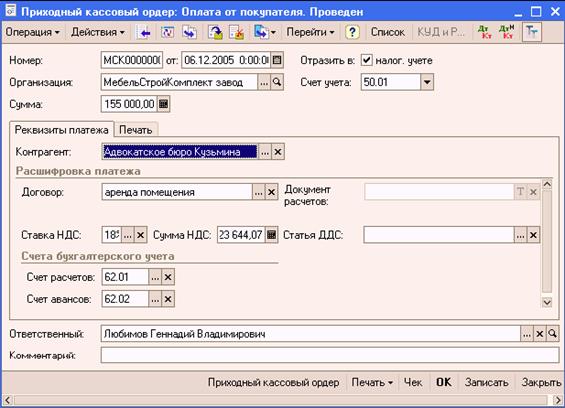Open the calendar picker next to date field
Image resolution: width=565 pixels, height=408 pixels.
pyautogui.click(x=277, y=60)
